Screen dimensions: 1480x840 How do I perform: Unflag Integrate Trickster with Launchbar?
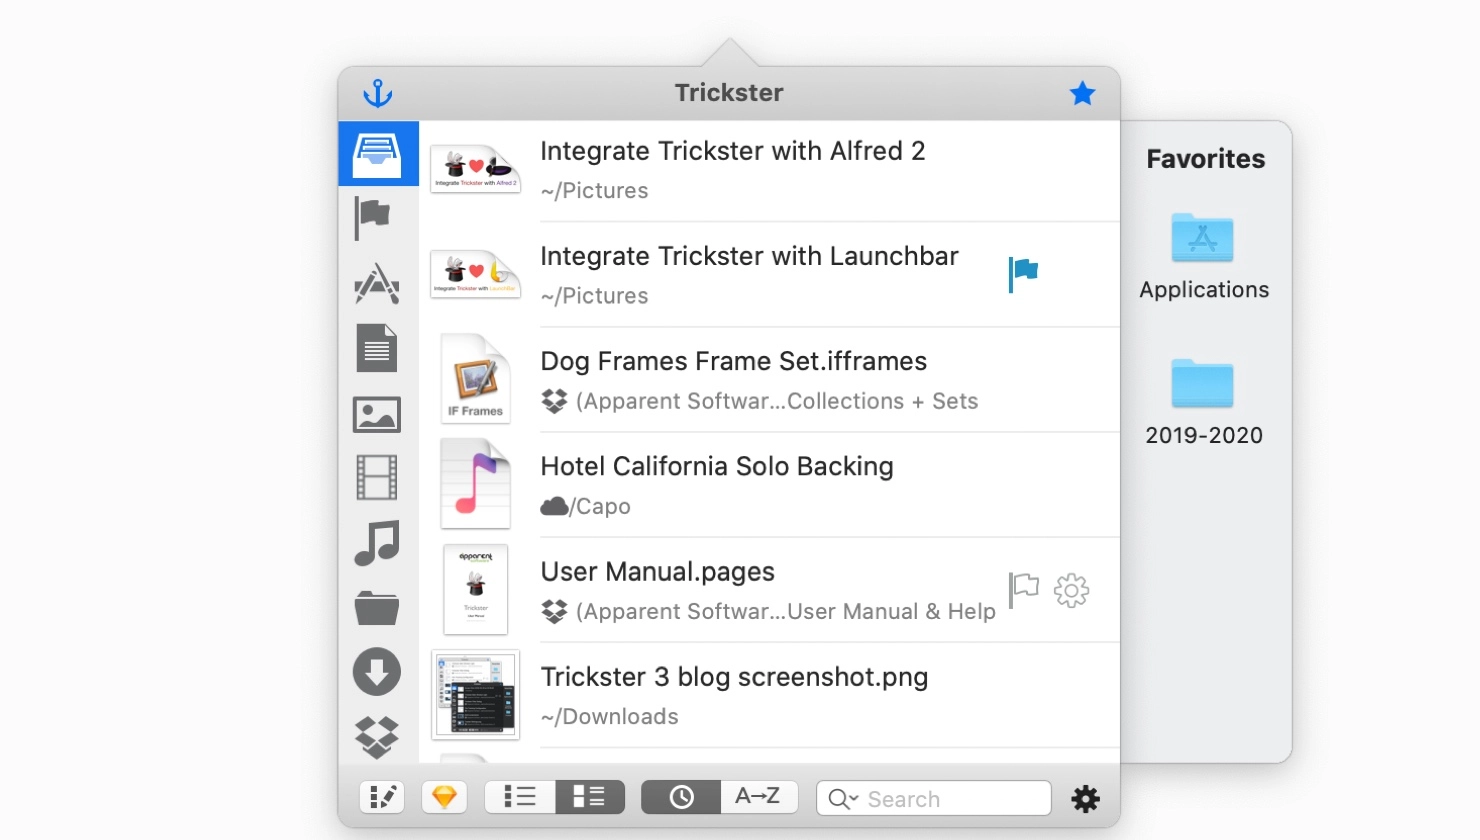click(1023, 273)
